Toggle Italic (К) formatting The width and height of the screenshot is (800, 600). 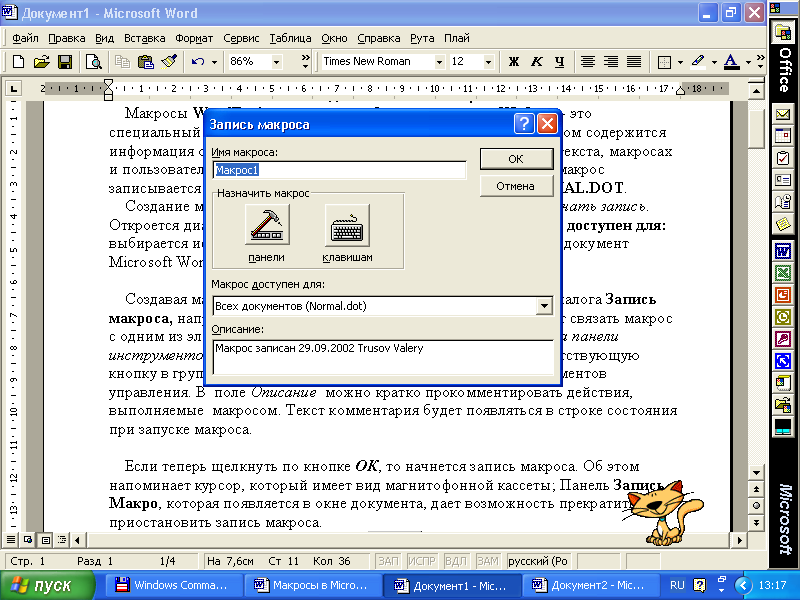pos(537,62)
